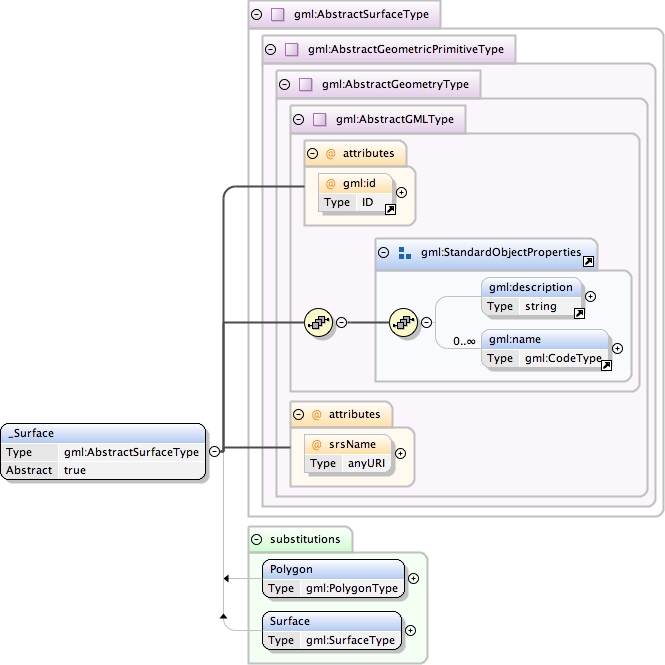Expand the gml:id attribute details
The image size is (665, 665).
(x=401, y=193)
